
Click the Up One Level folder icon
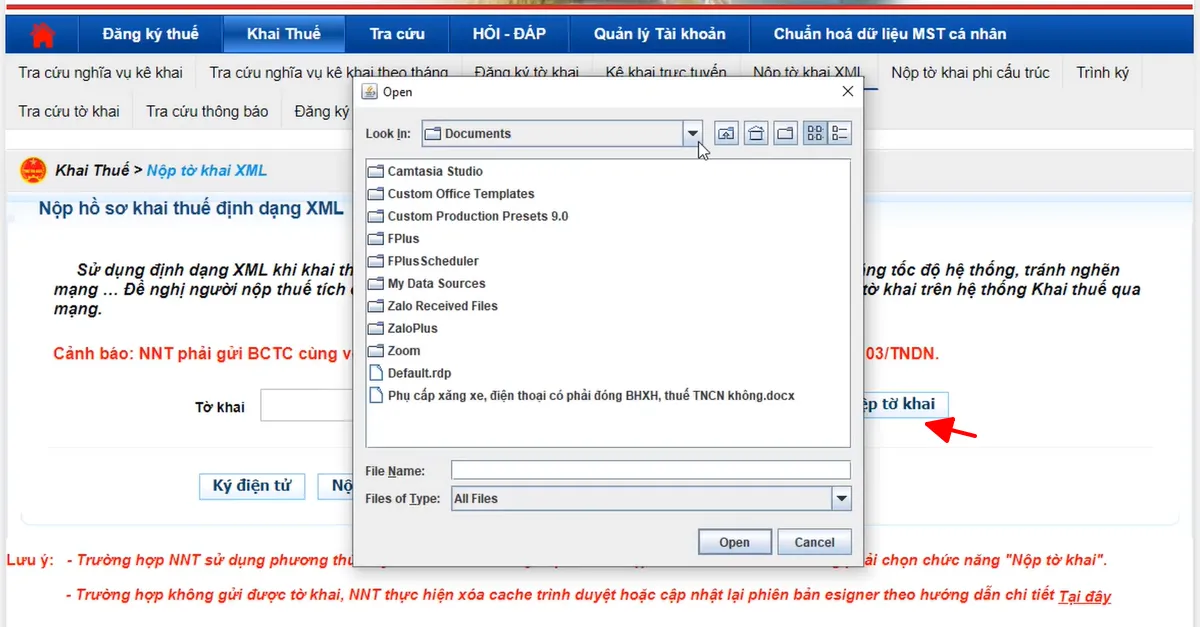click(x=726, y=133)
